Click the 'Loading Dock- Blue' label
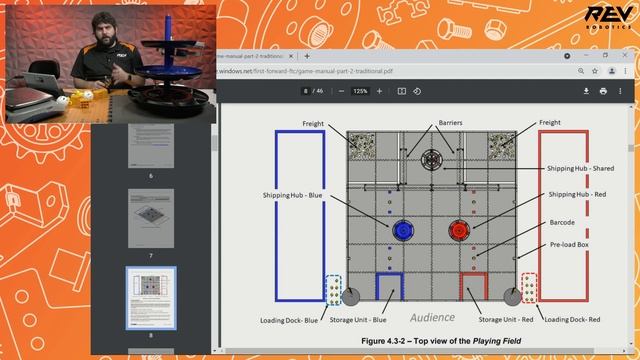Image resolution: width=640 pixels, height=360 pixels. click(289, 320)
